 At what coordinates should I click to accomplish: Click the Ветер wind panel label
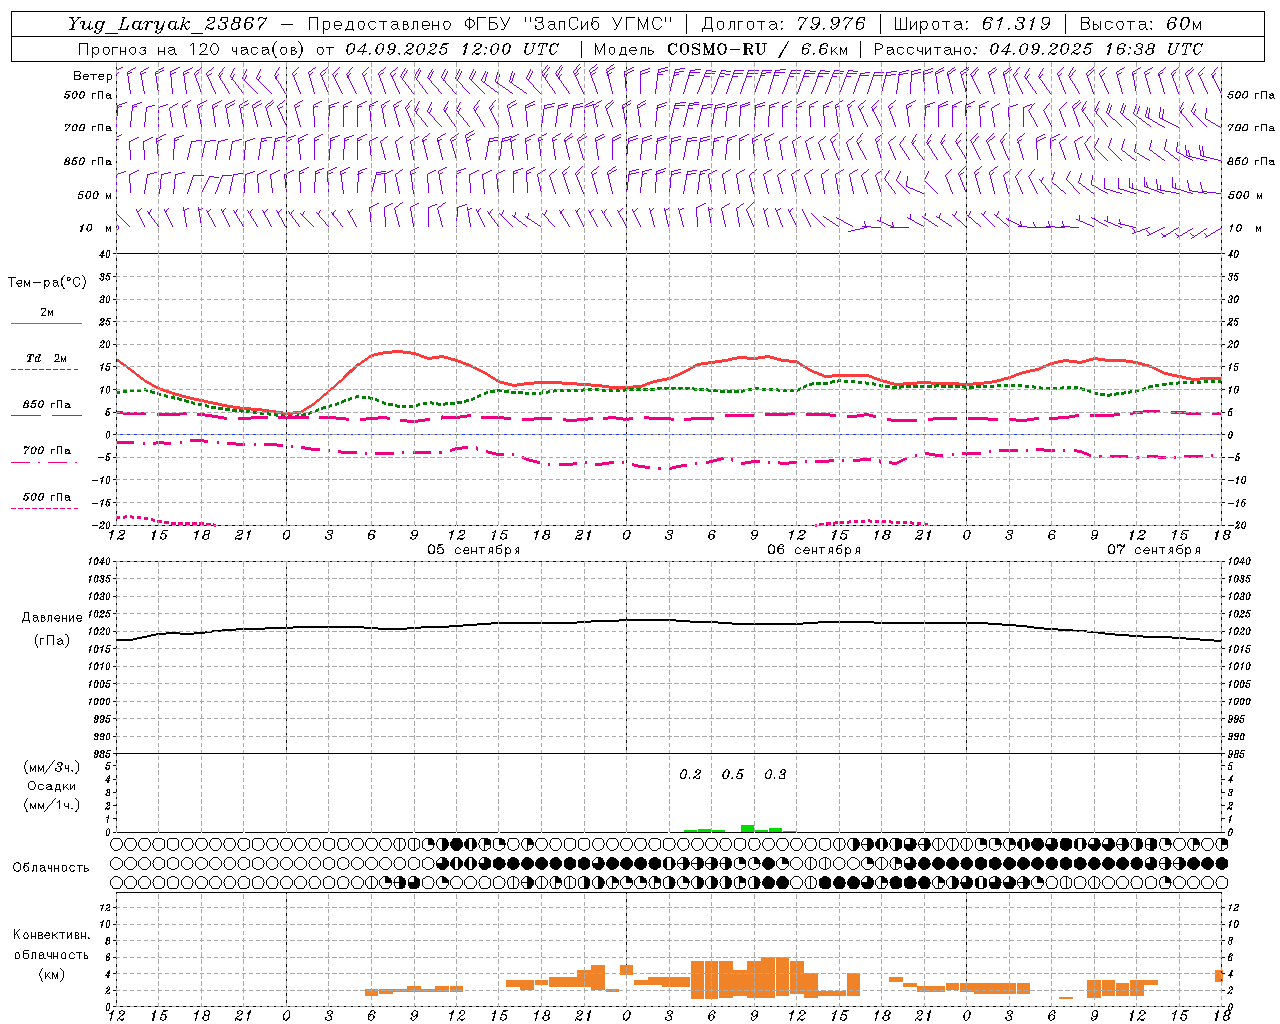[x=92, y=76]
